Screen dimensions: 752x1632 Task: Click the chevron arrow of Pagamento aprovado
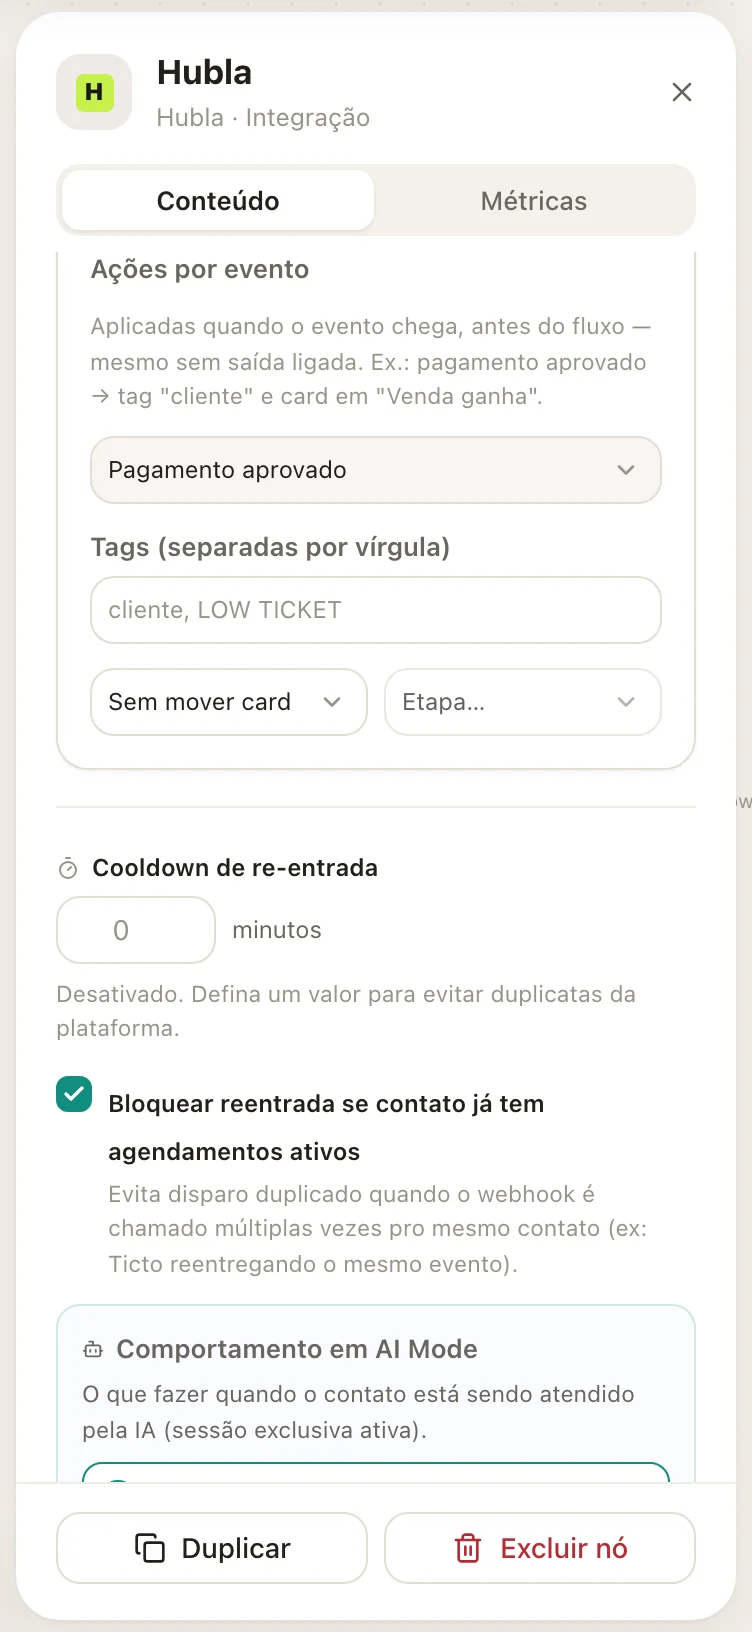click(x=626, y=470)
